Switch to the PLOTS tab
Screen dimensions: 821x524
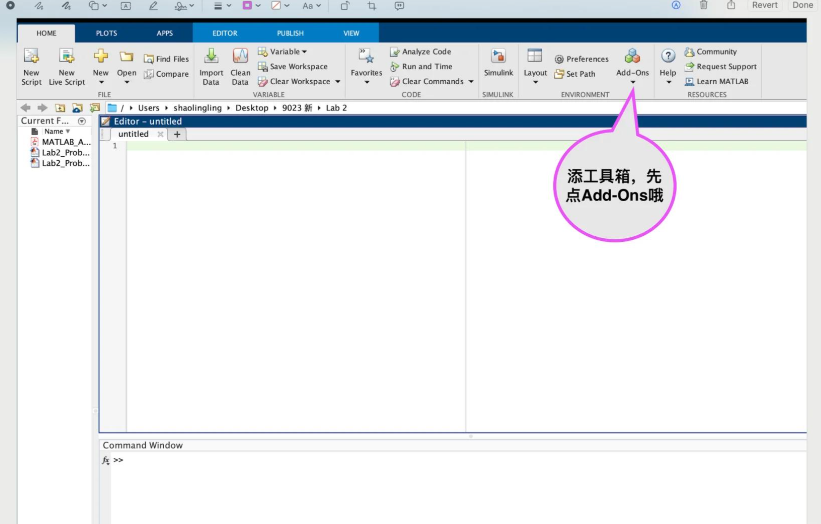pos(106,33)
